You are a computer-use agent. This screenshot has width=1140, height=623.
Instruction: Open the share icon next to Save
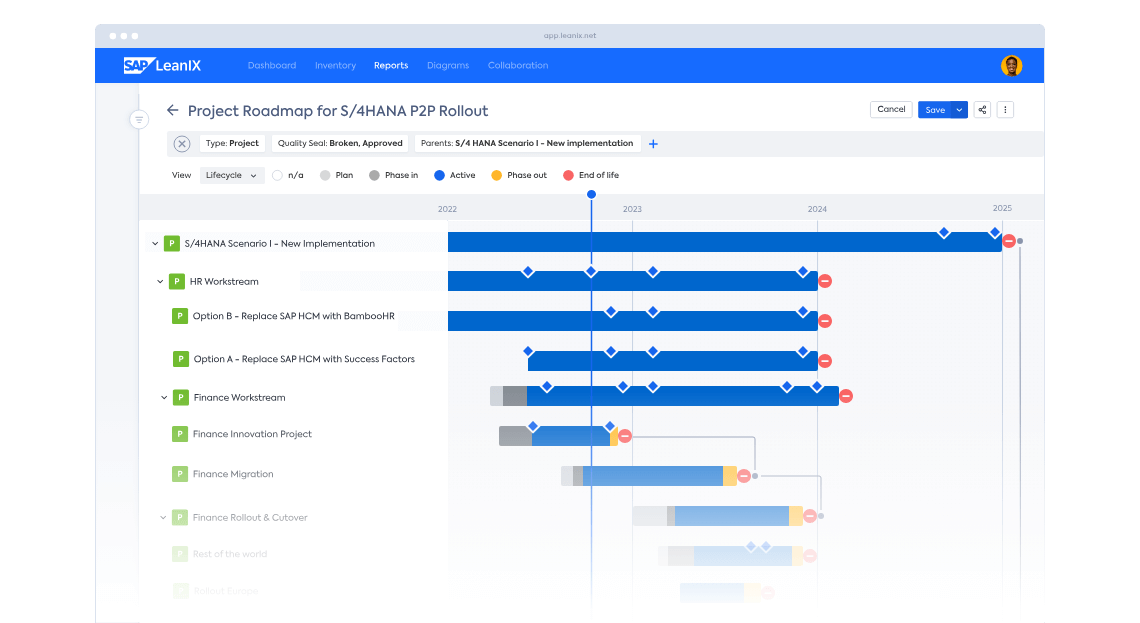982,110
